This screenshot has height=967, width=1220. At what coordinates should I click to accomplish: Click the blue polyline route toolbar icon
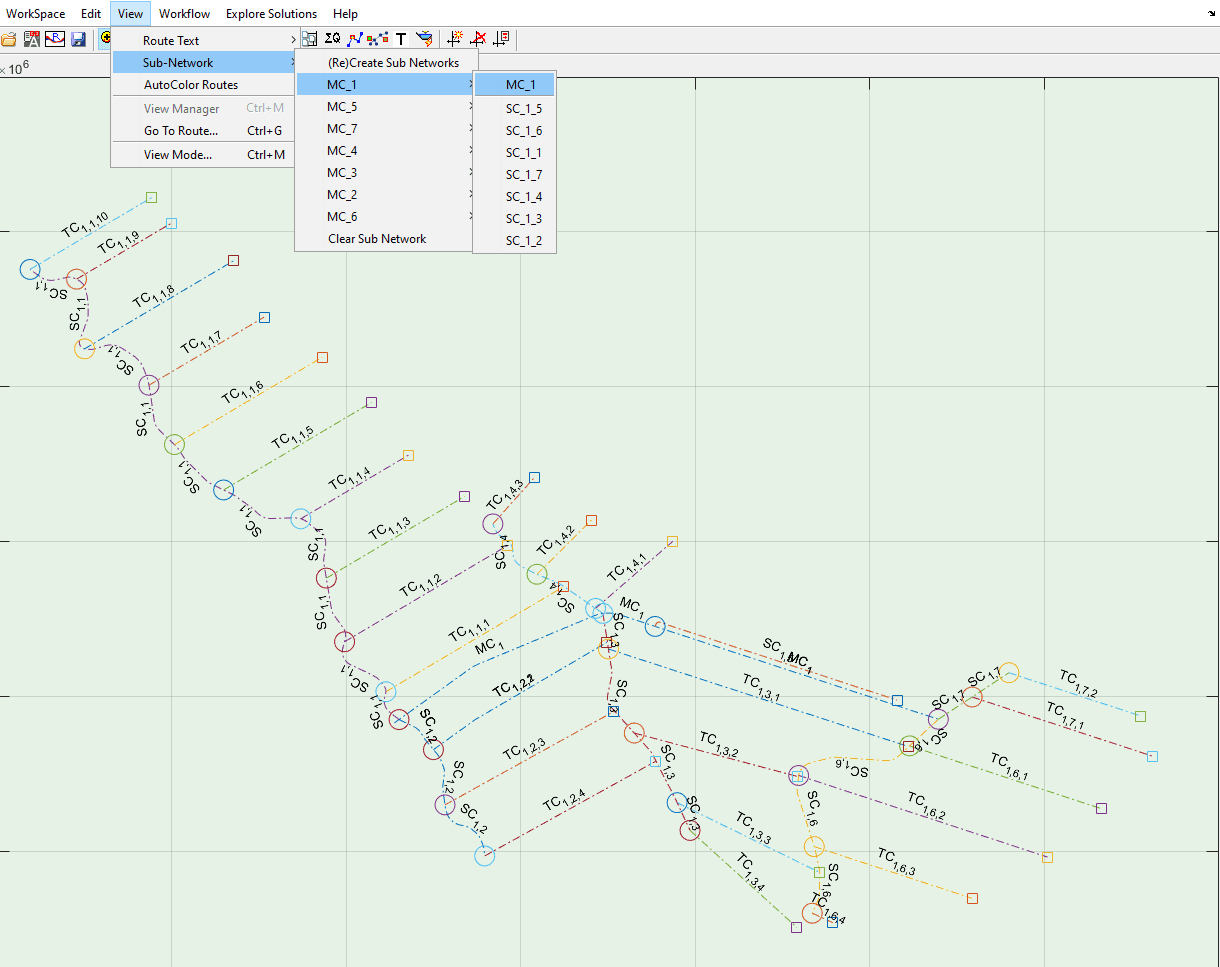(355, 39)
